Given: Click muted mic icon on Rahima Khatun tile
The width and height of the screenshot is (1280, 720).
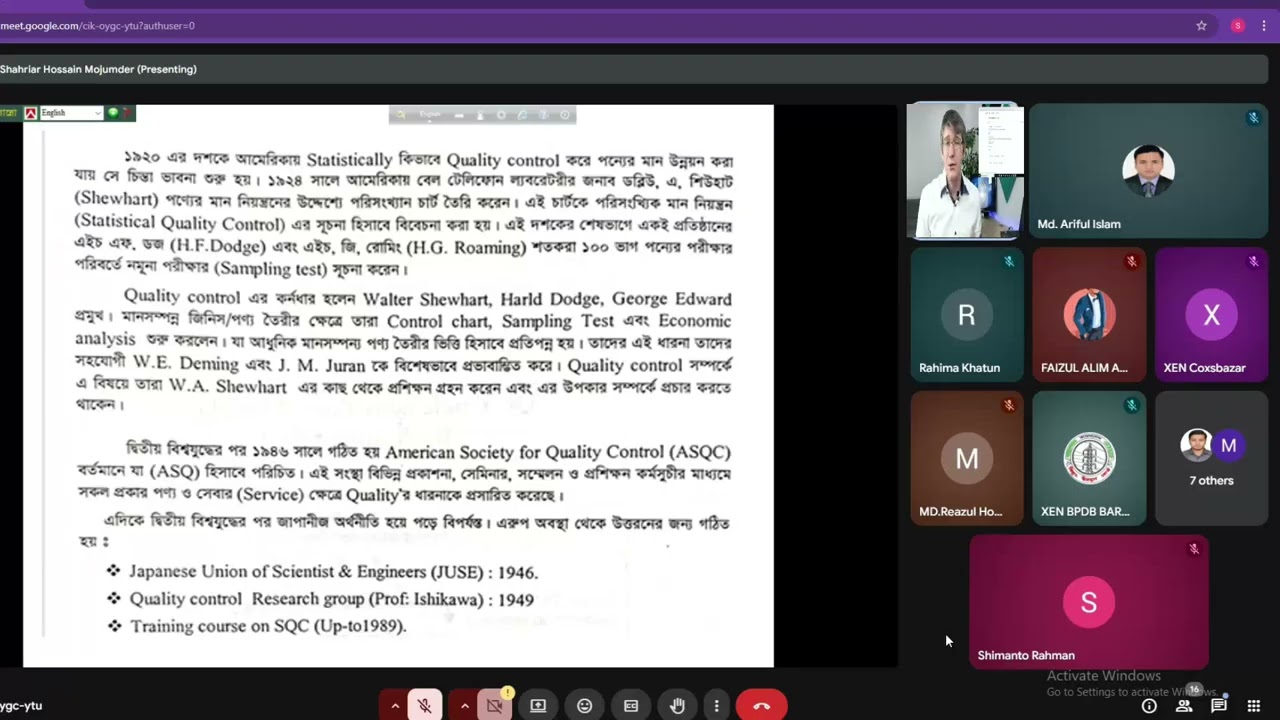Looking at the screenshot, I should pos(1009,262).
